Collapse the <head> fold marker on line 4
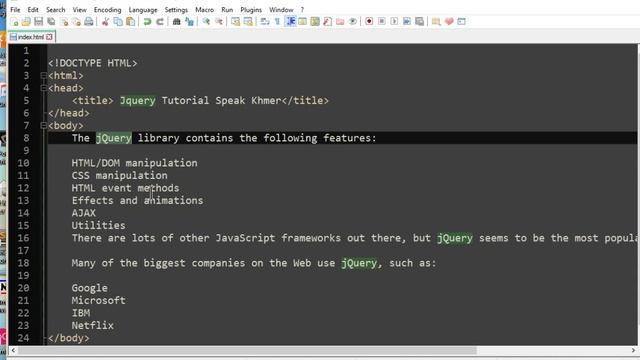Image resolution: width=640 pixels, height=360 pixels. pos(43,88)
